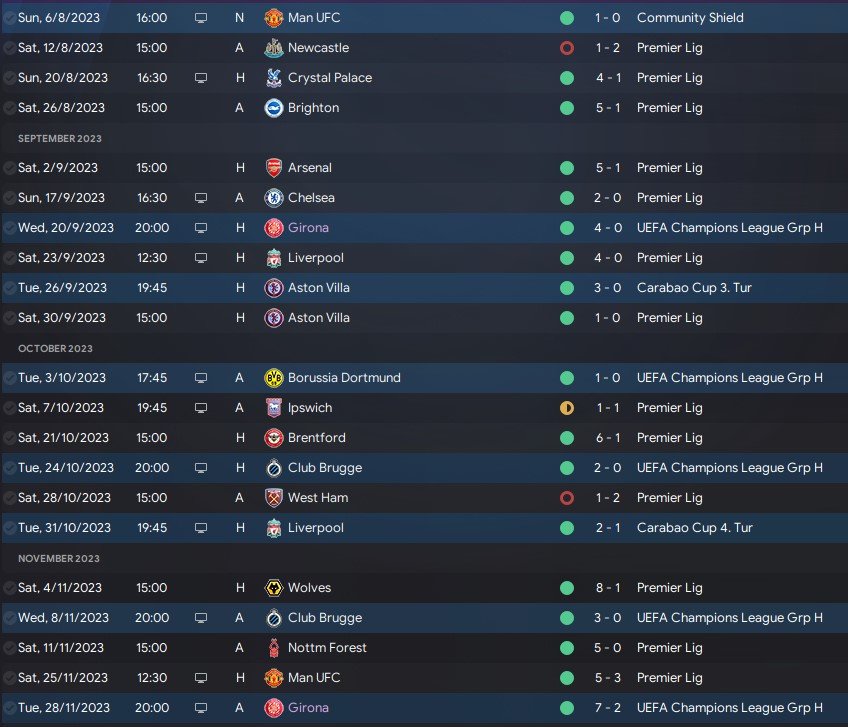Click the Borussia Dortmund badge icon

coord(274,378)
